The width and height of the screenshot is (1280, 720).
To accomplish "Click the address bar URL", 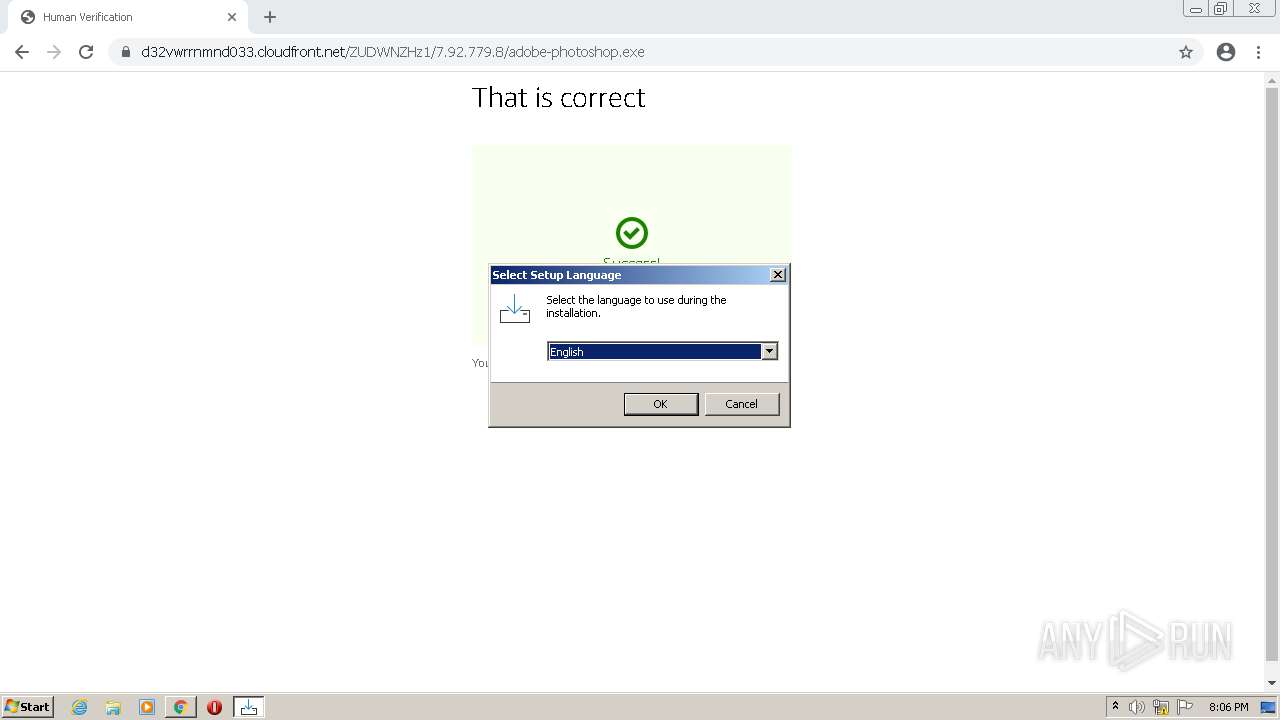I will pyautogui.click(x=393, y=52).
